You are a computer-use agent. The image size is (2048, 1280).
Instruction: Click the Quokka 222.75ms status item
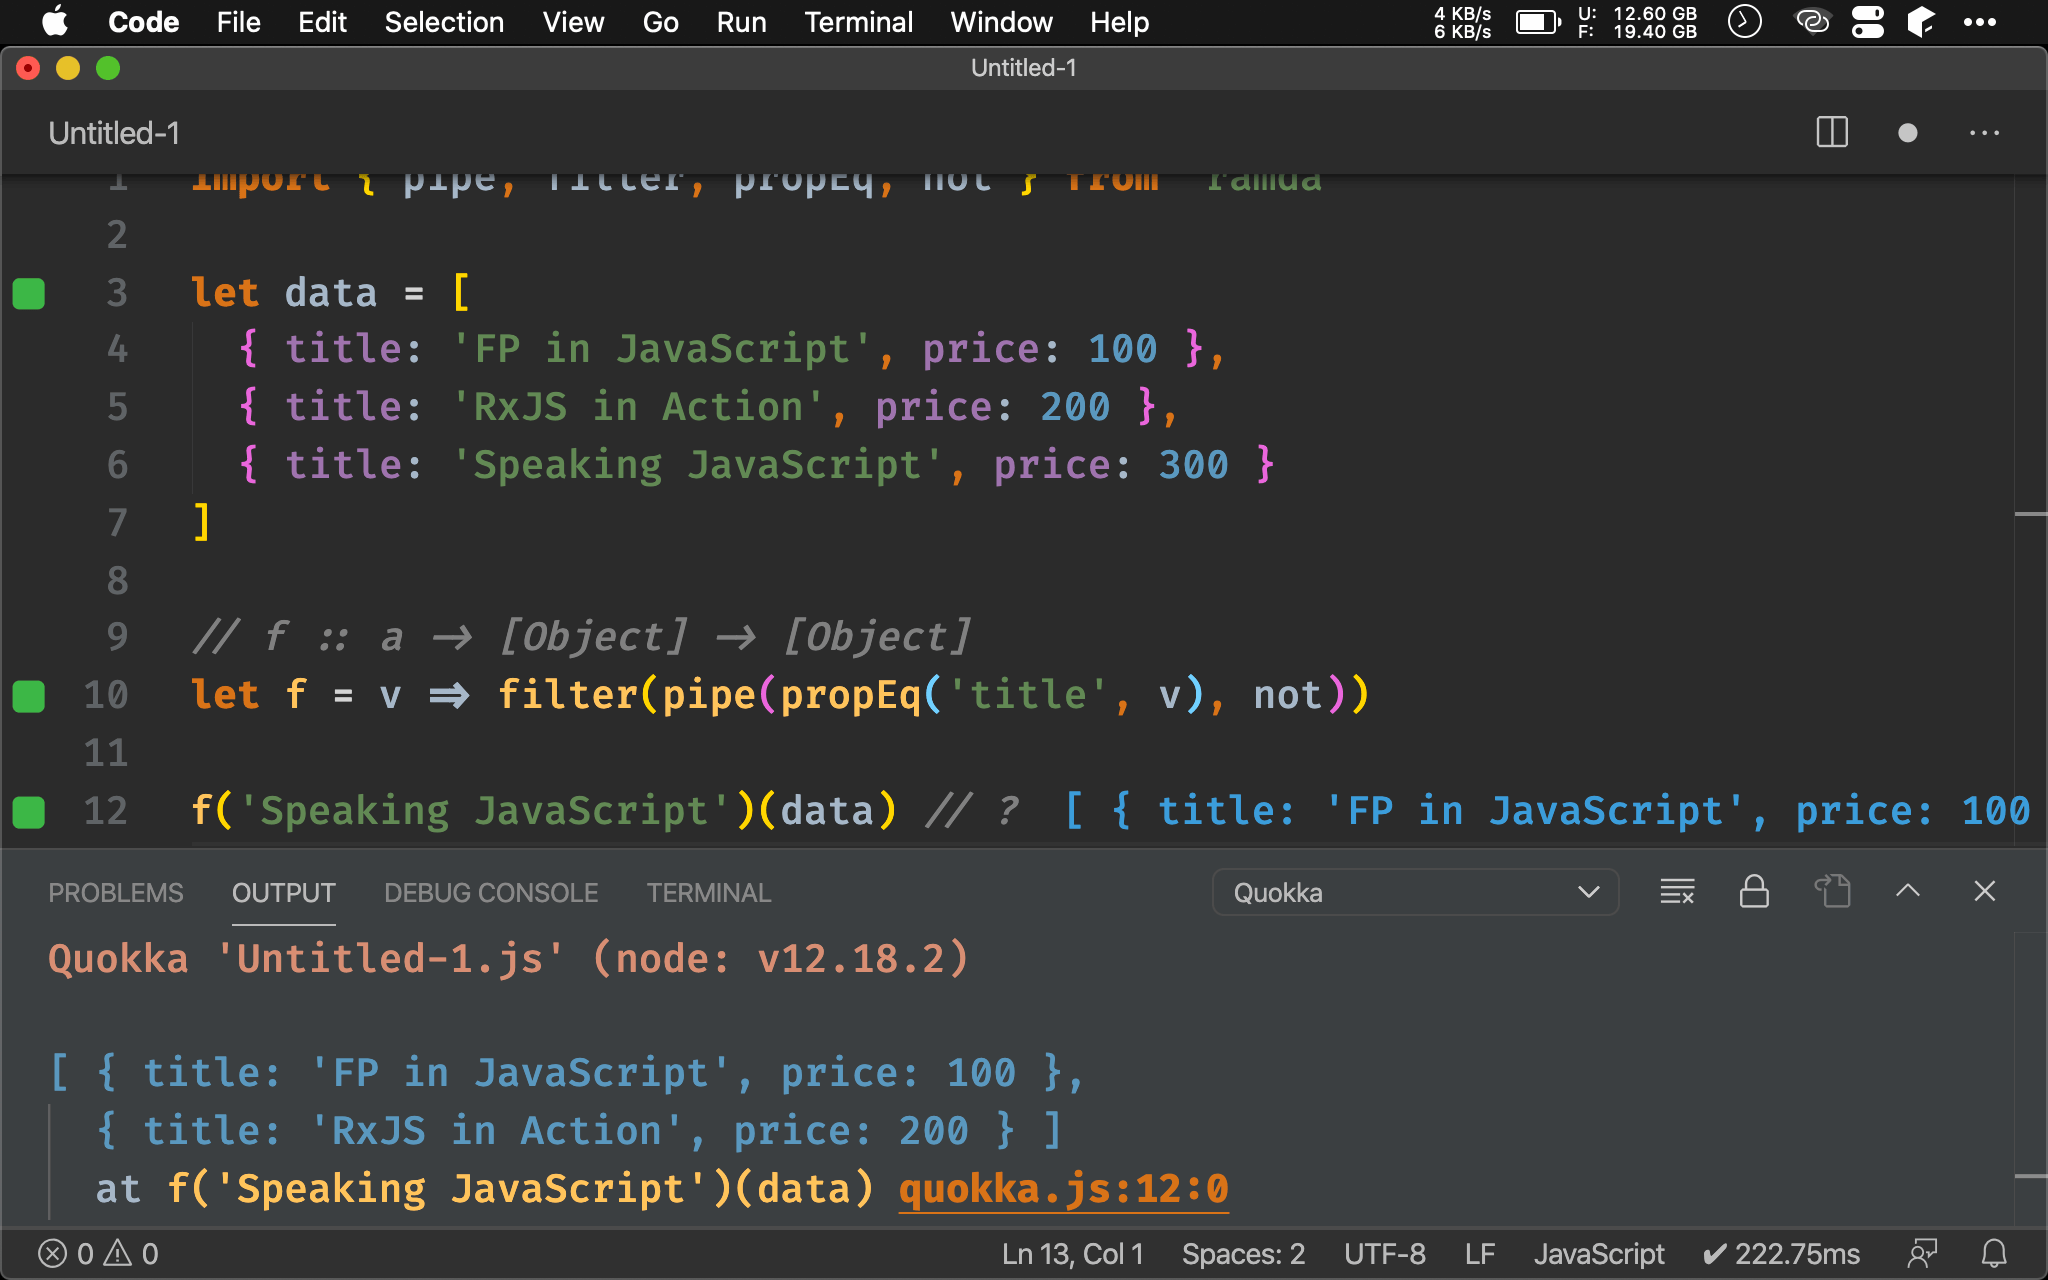[x=1781, y=1254]
